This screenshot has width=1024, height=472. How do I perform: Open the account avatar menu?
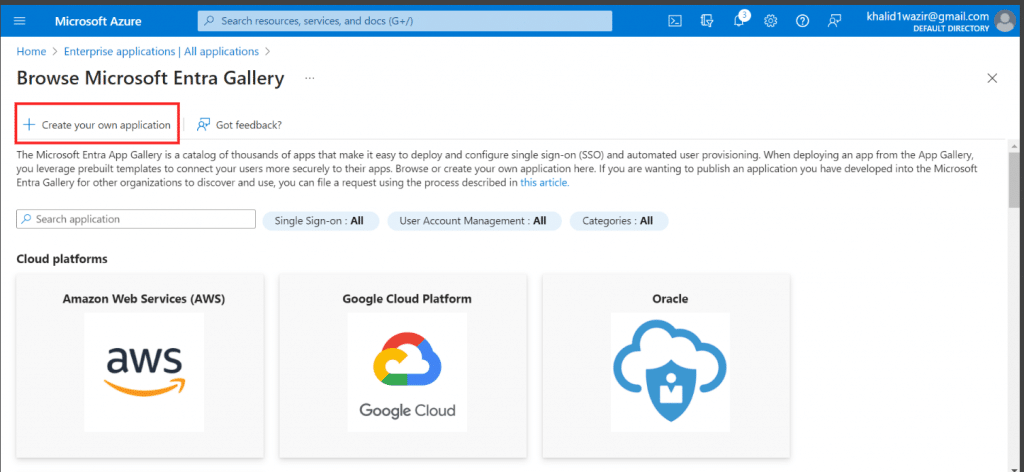(1005, 21)
